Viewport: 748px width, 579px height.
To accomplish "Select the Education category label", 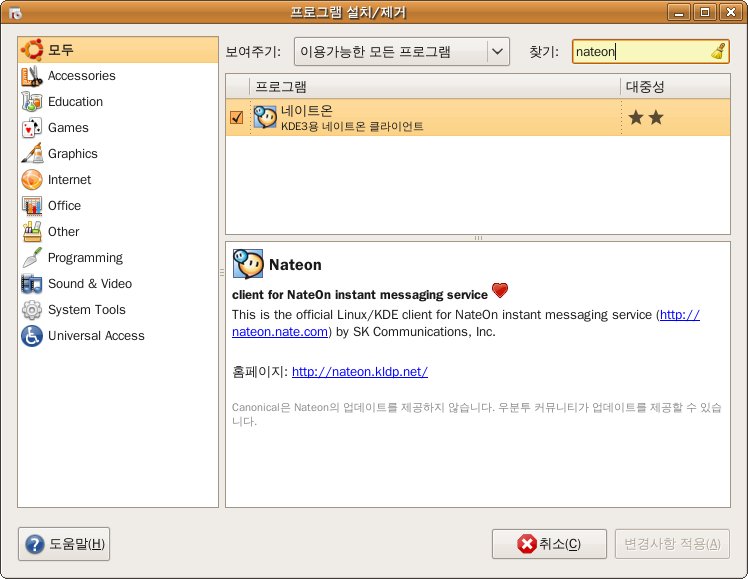I will [x=75, y=102].
